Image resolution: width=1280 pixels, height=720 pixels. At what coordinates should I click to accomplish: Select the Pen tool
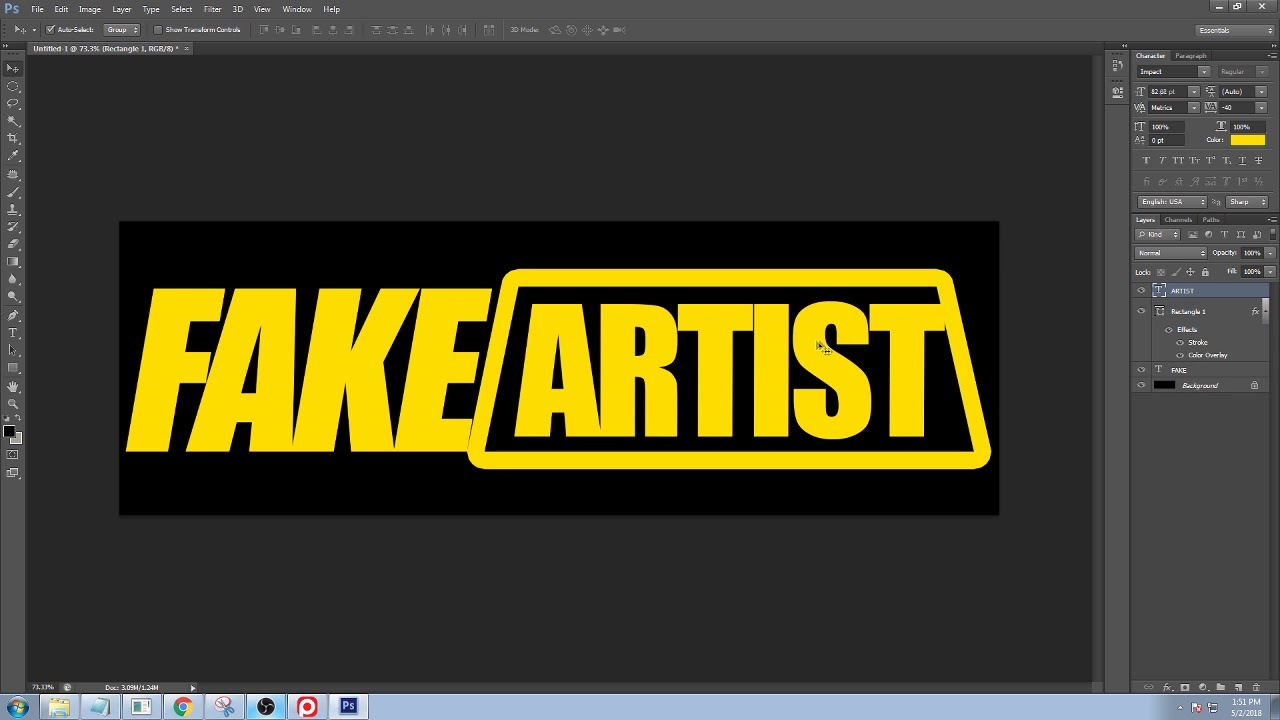(13, 316)
